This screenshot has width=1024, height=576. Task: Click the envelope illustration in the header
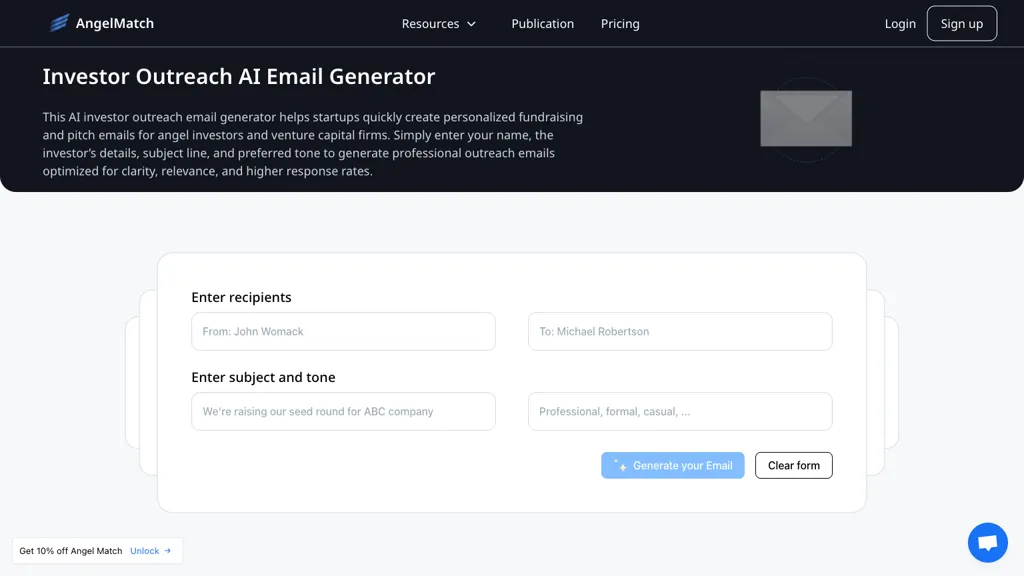pos(805,119)
